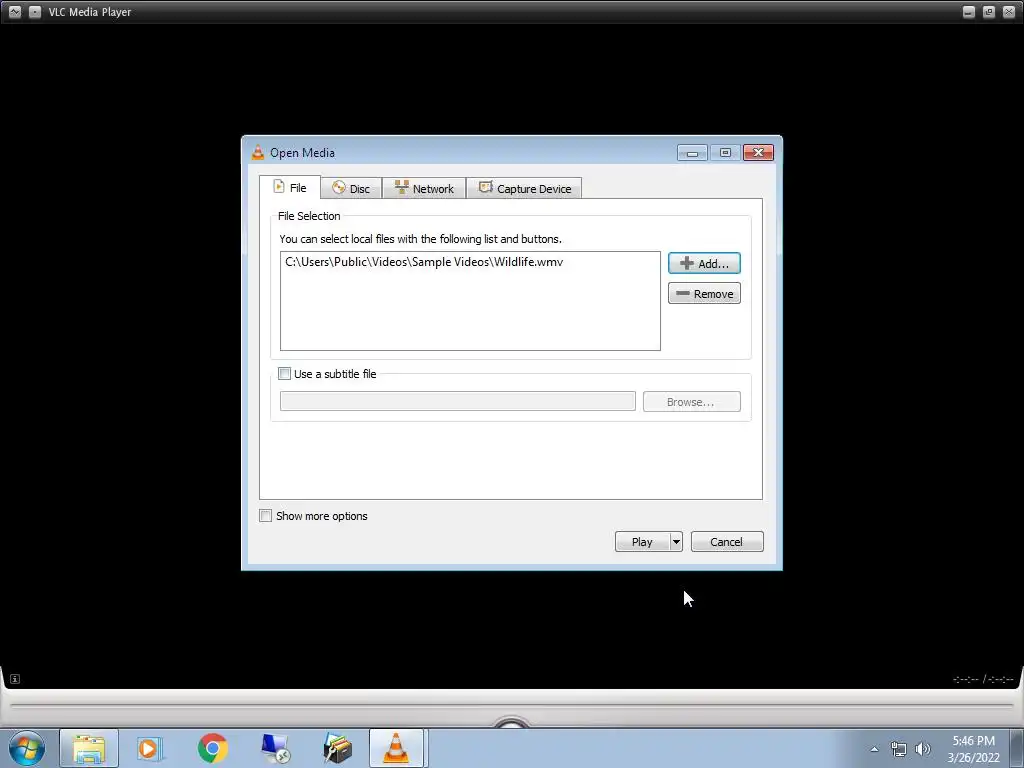Viewport: 1024px width, 768px height.
Task: Open the Windows Start menu
Action: click(27, 748)
